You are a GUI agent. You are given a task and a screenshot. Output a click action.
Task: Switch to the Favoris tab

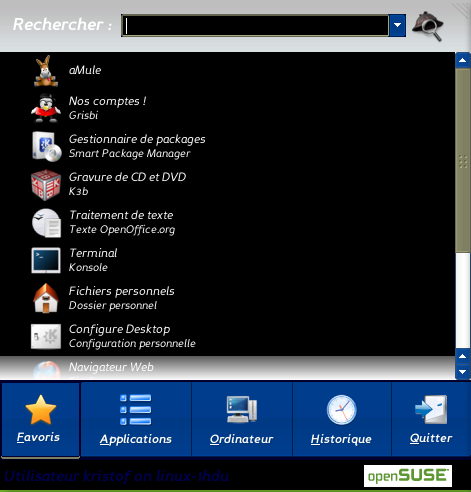click(x=40, y=419)
